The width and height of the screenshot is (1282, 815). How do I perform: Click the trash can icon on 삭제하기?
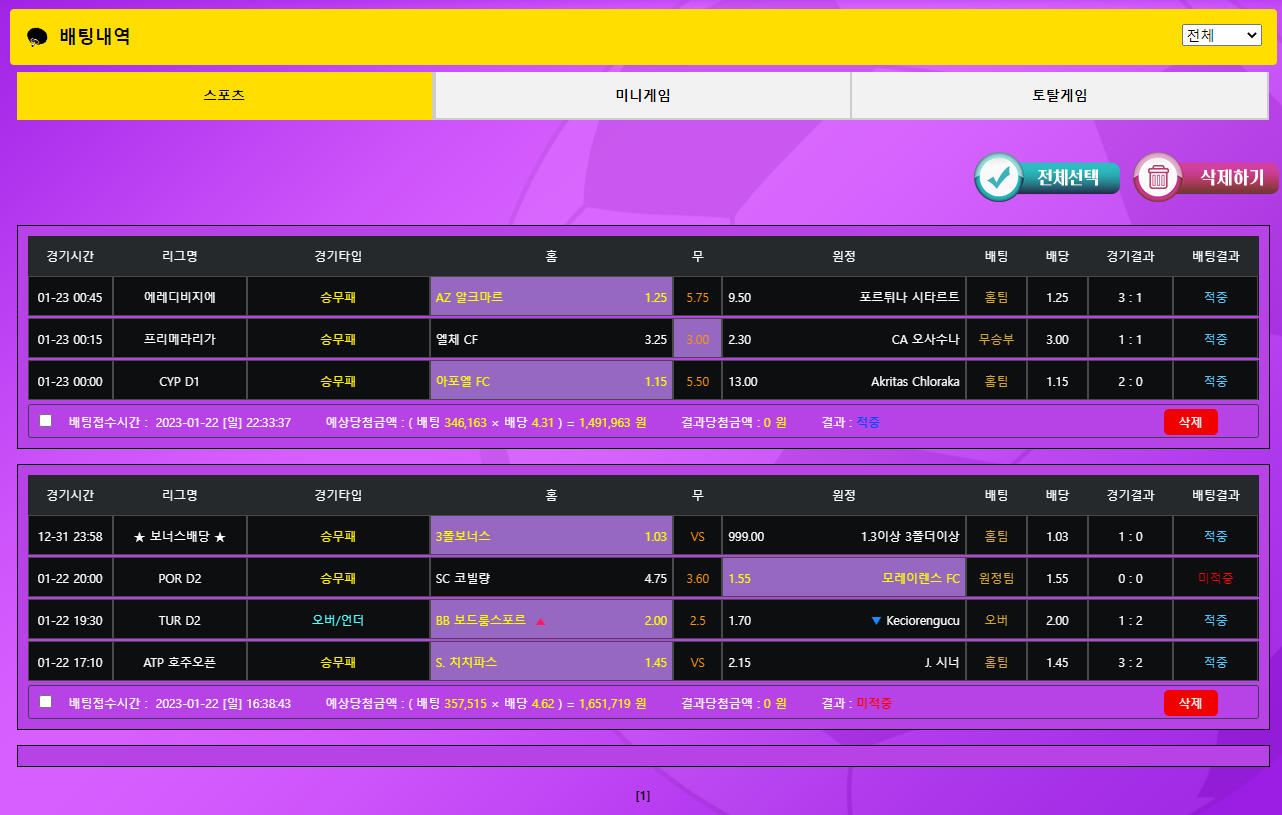coord(1158,178)
